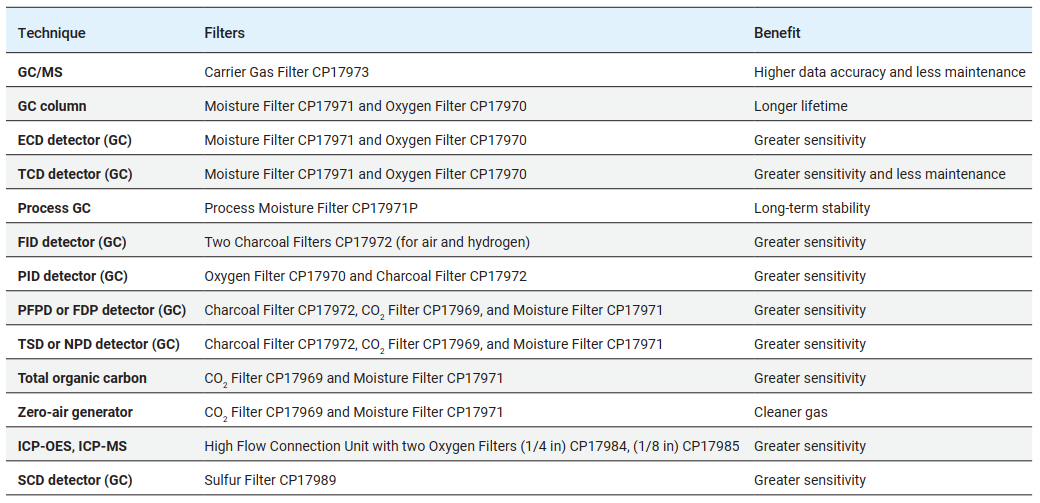This screenshot has width=1040, height=503.
Task: Click the Filters column header
Action: [225, 33]
